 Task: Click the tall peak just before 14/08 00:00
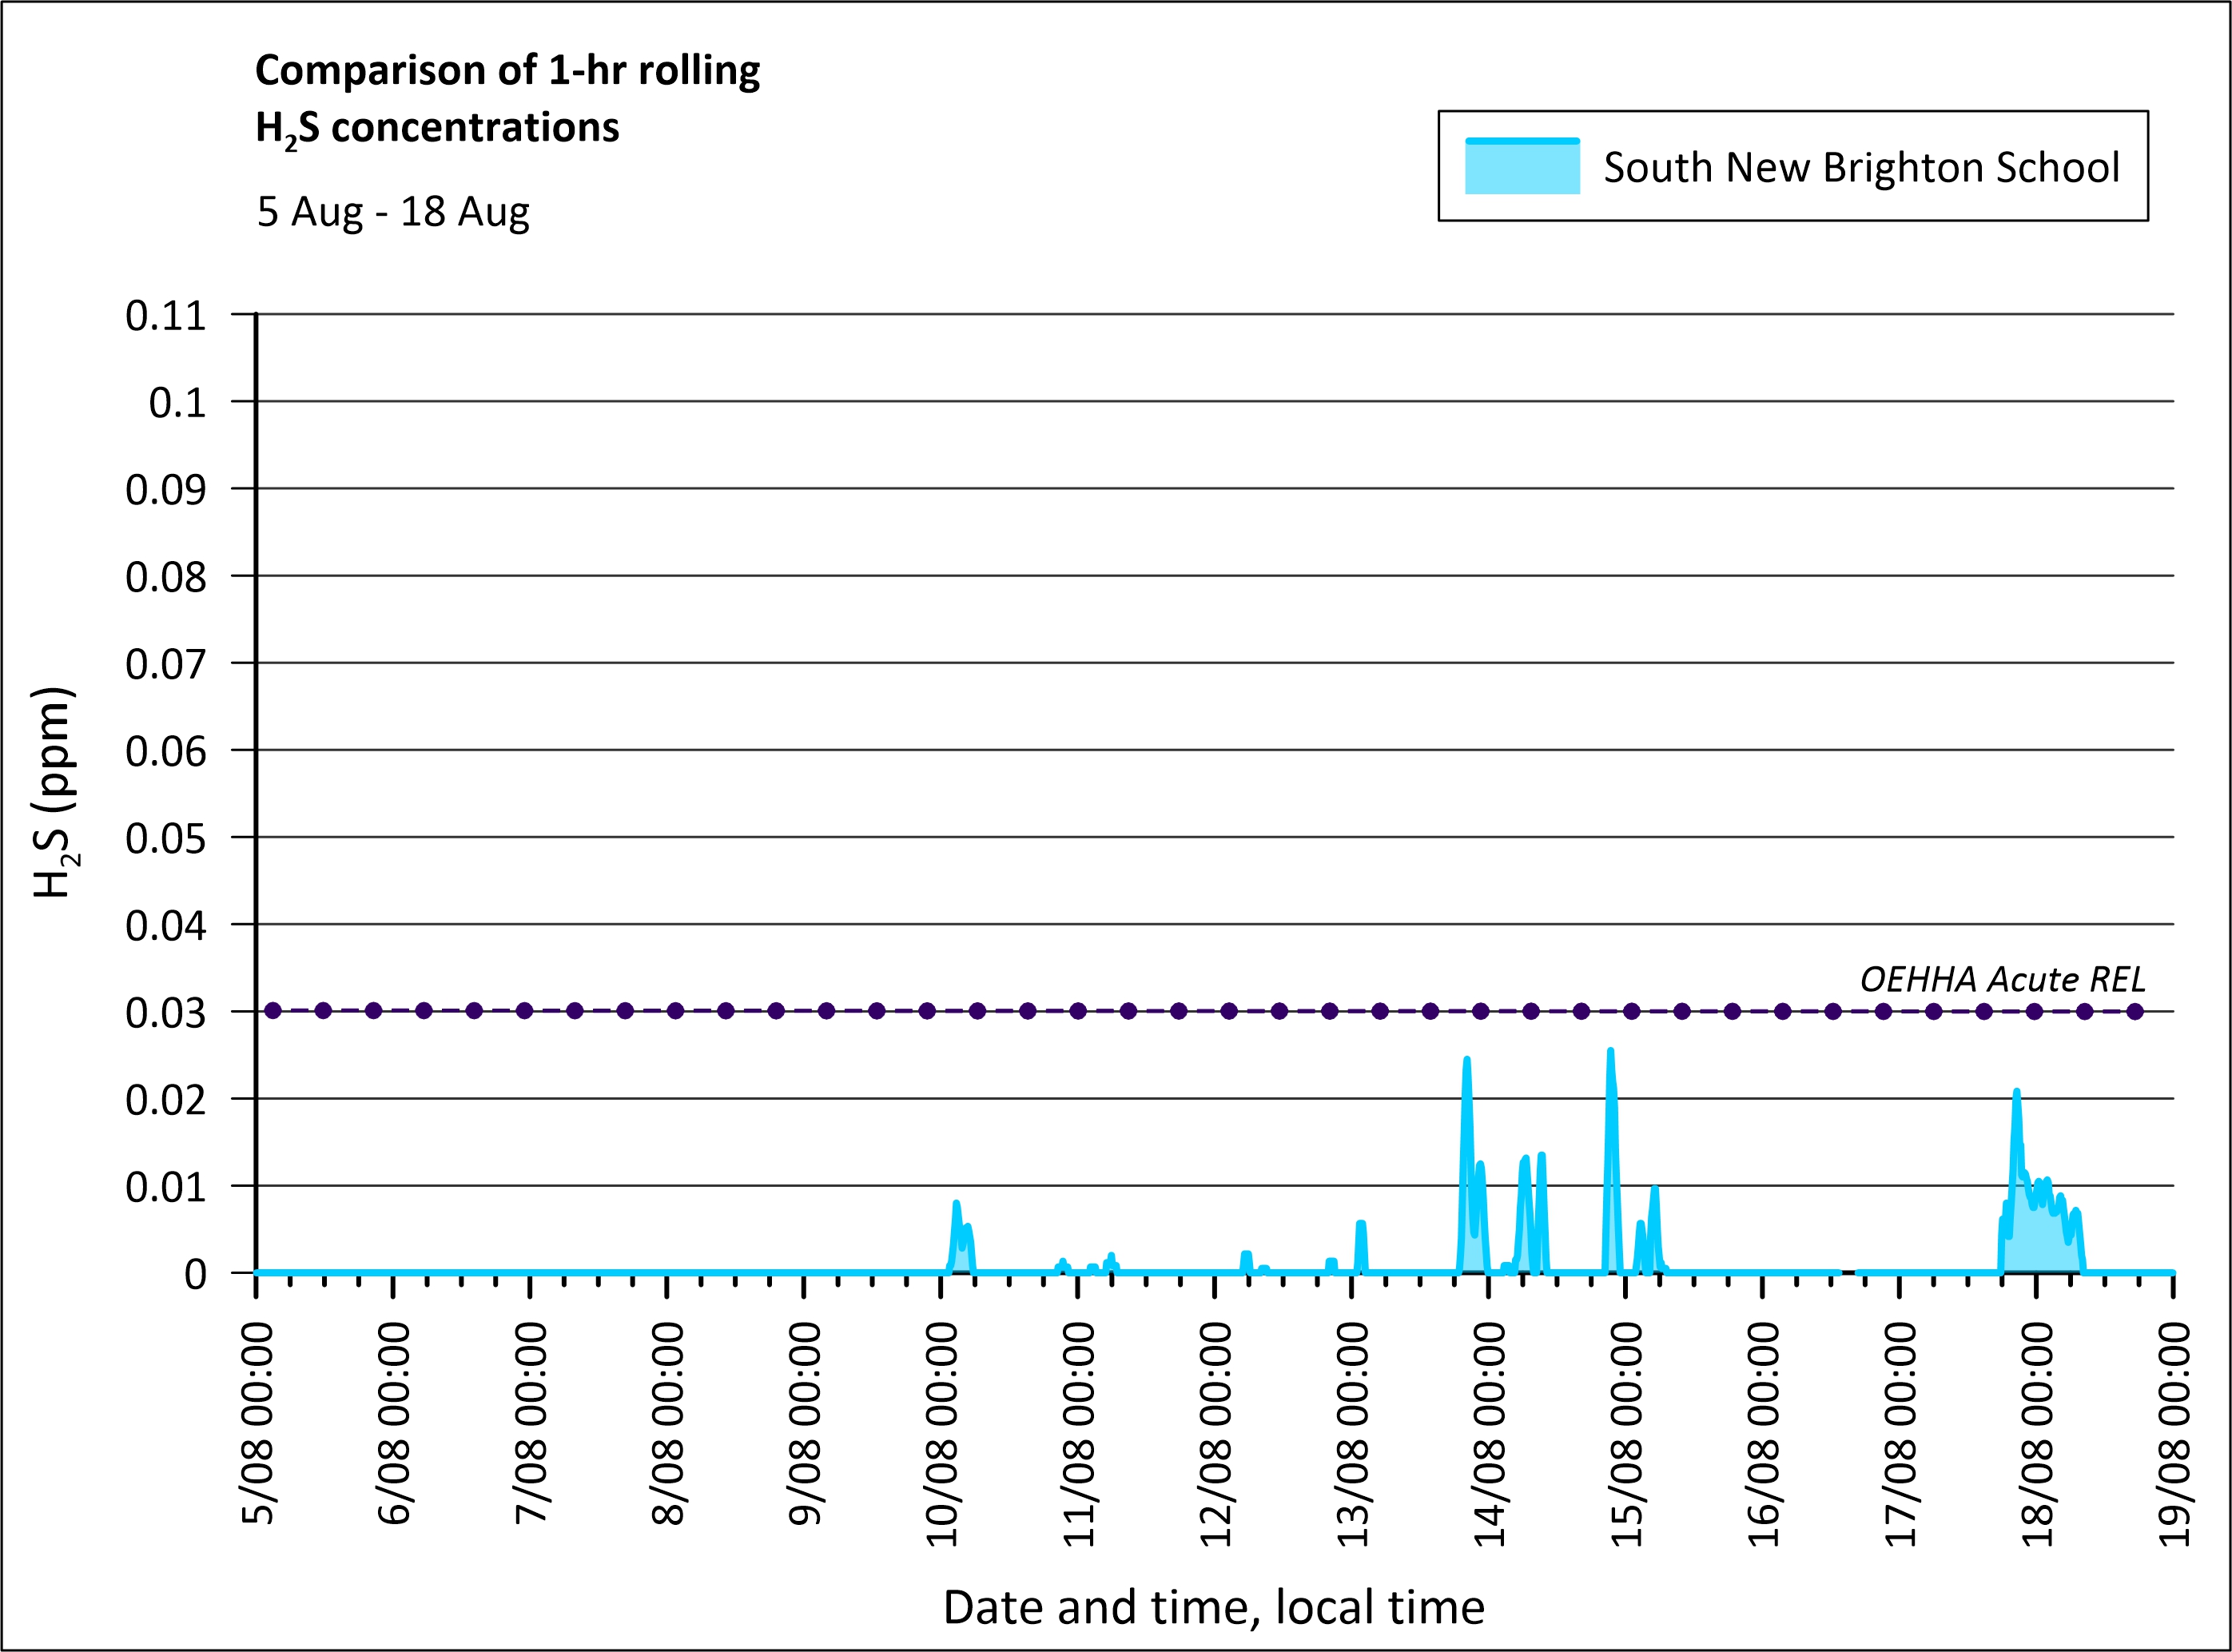tap(1467, 1061)
